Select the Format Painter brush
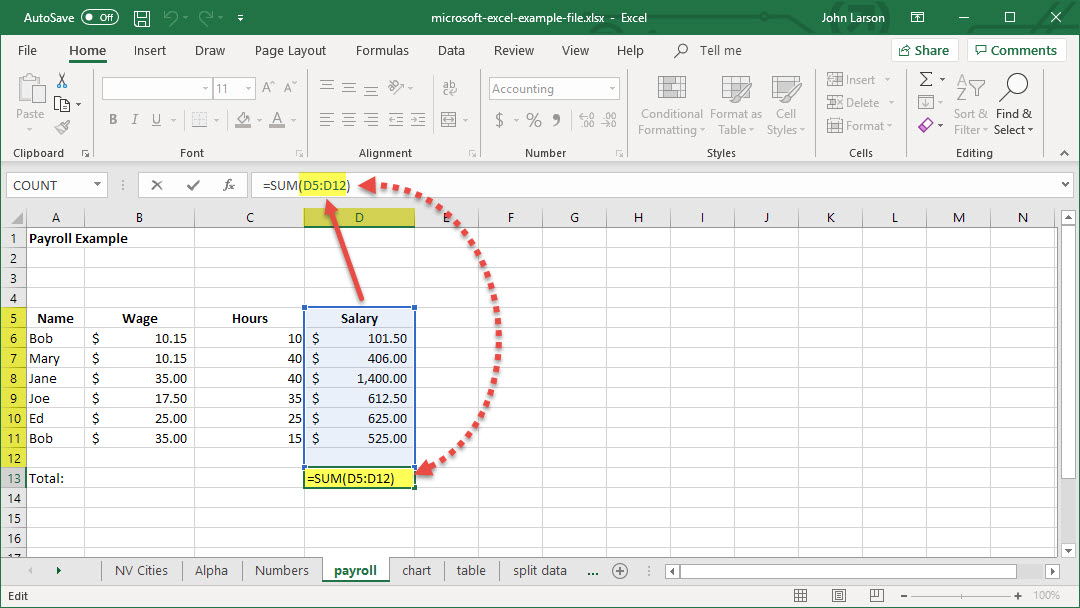The image size is (1080, 608). (62, 127)
